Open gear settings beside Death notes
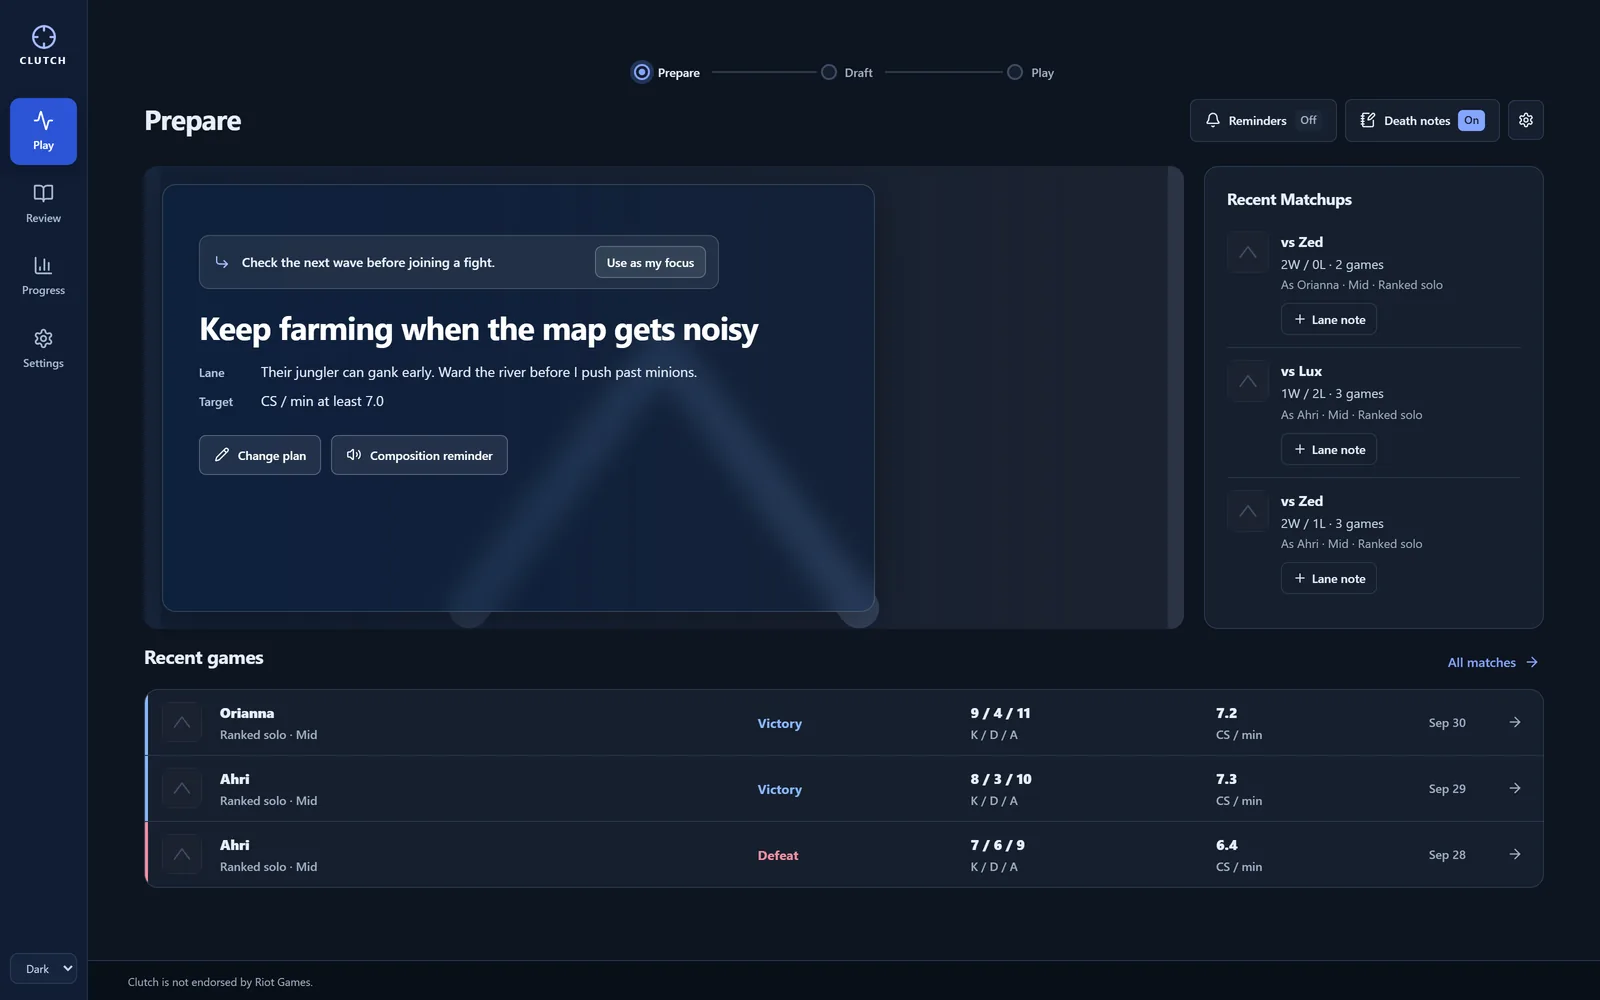1600x1000 pixels. 1526,120
